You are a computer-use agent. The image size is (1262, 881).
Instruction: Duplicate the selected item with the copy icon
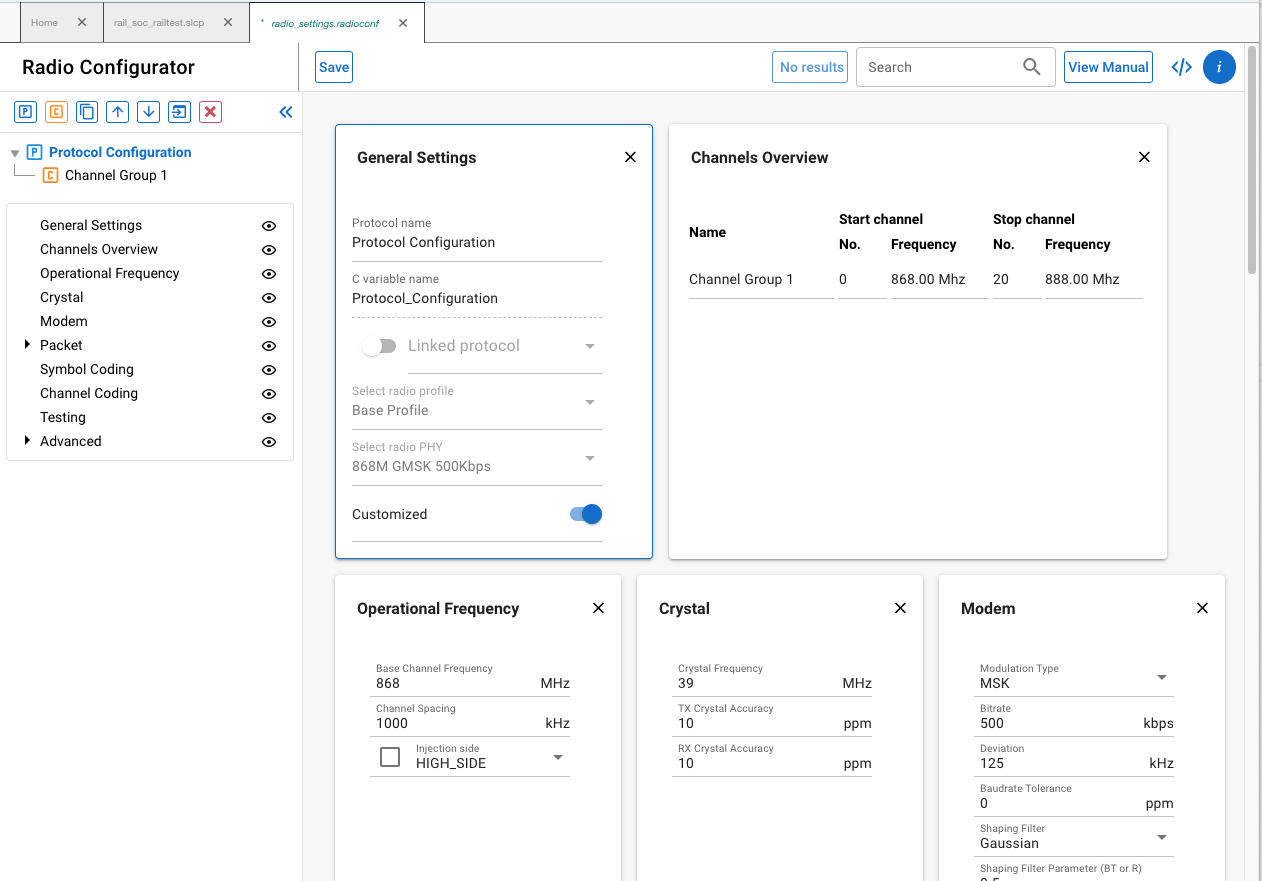[x=87, y=112]
